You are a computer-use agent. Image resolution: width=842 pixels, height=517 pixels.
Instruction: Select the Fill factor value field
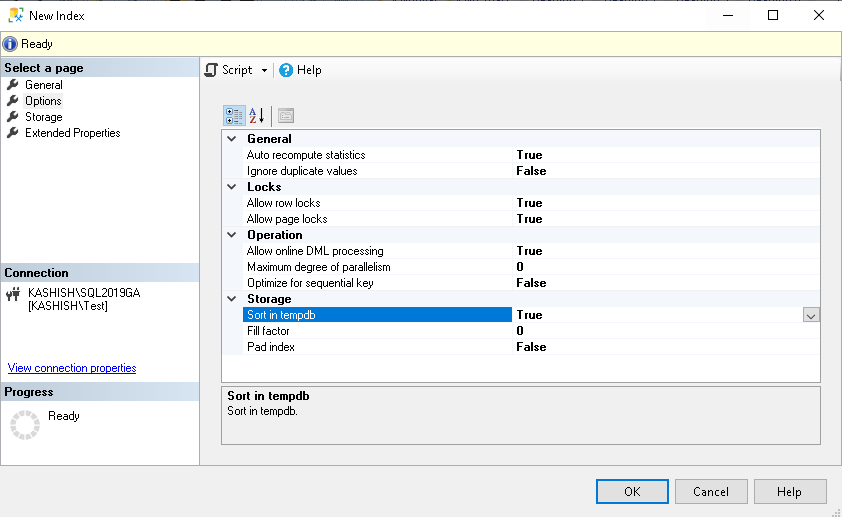660,331
